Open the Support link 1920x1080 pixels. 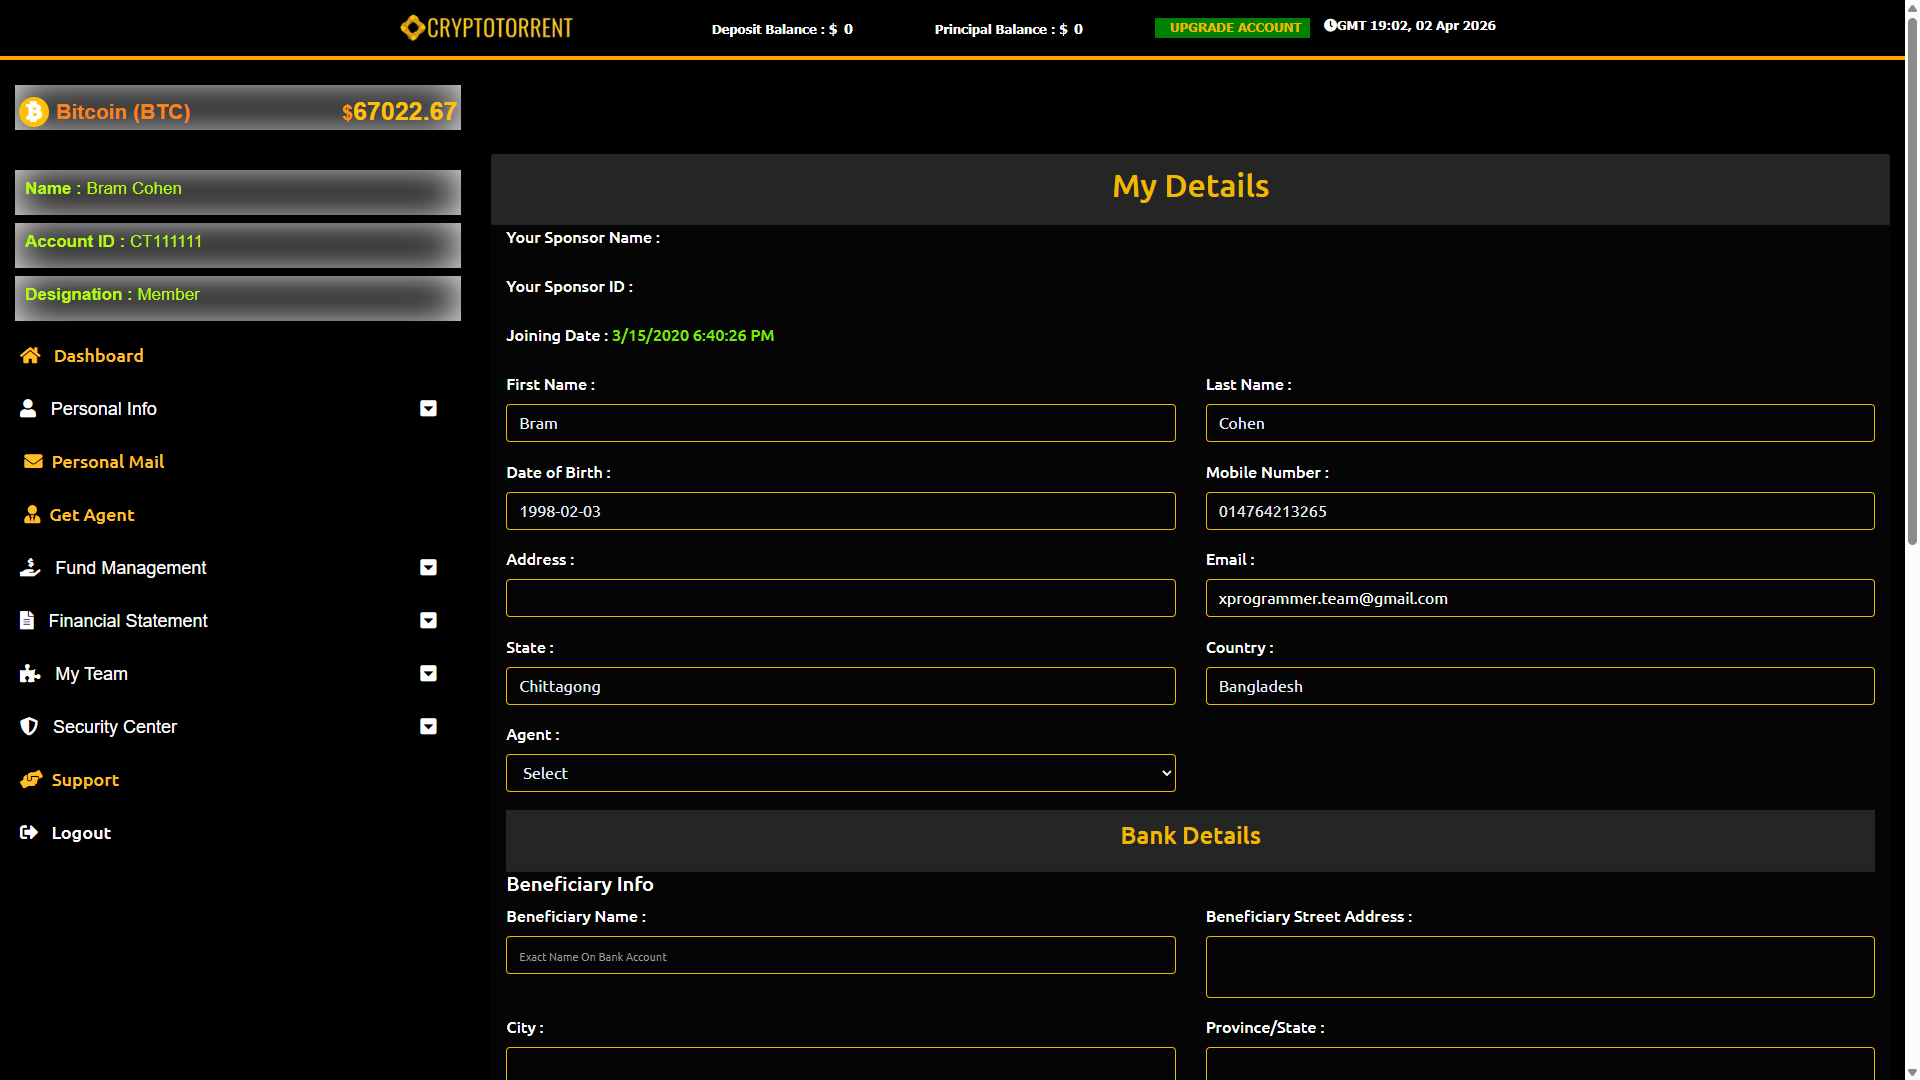pos(85,780)
